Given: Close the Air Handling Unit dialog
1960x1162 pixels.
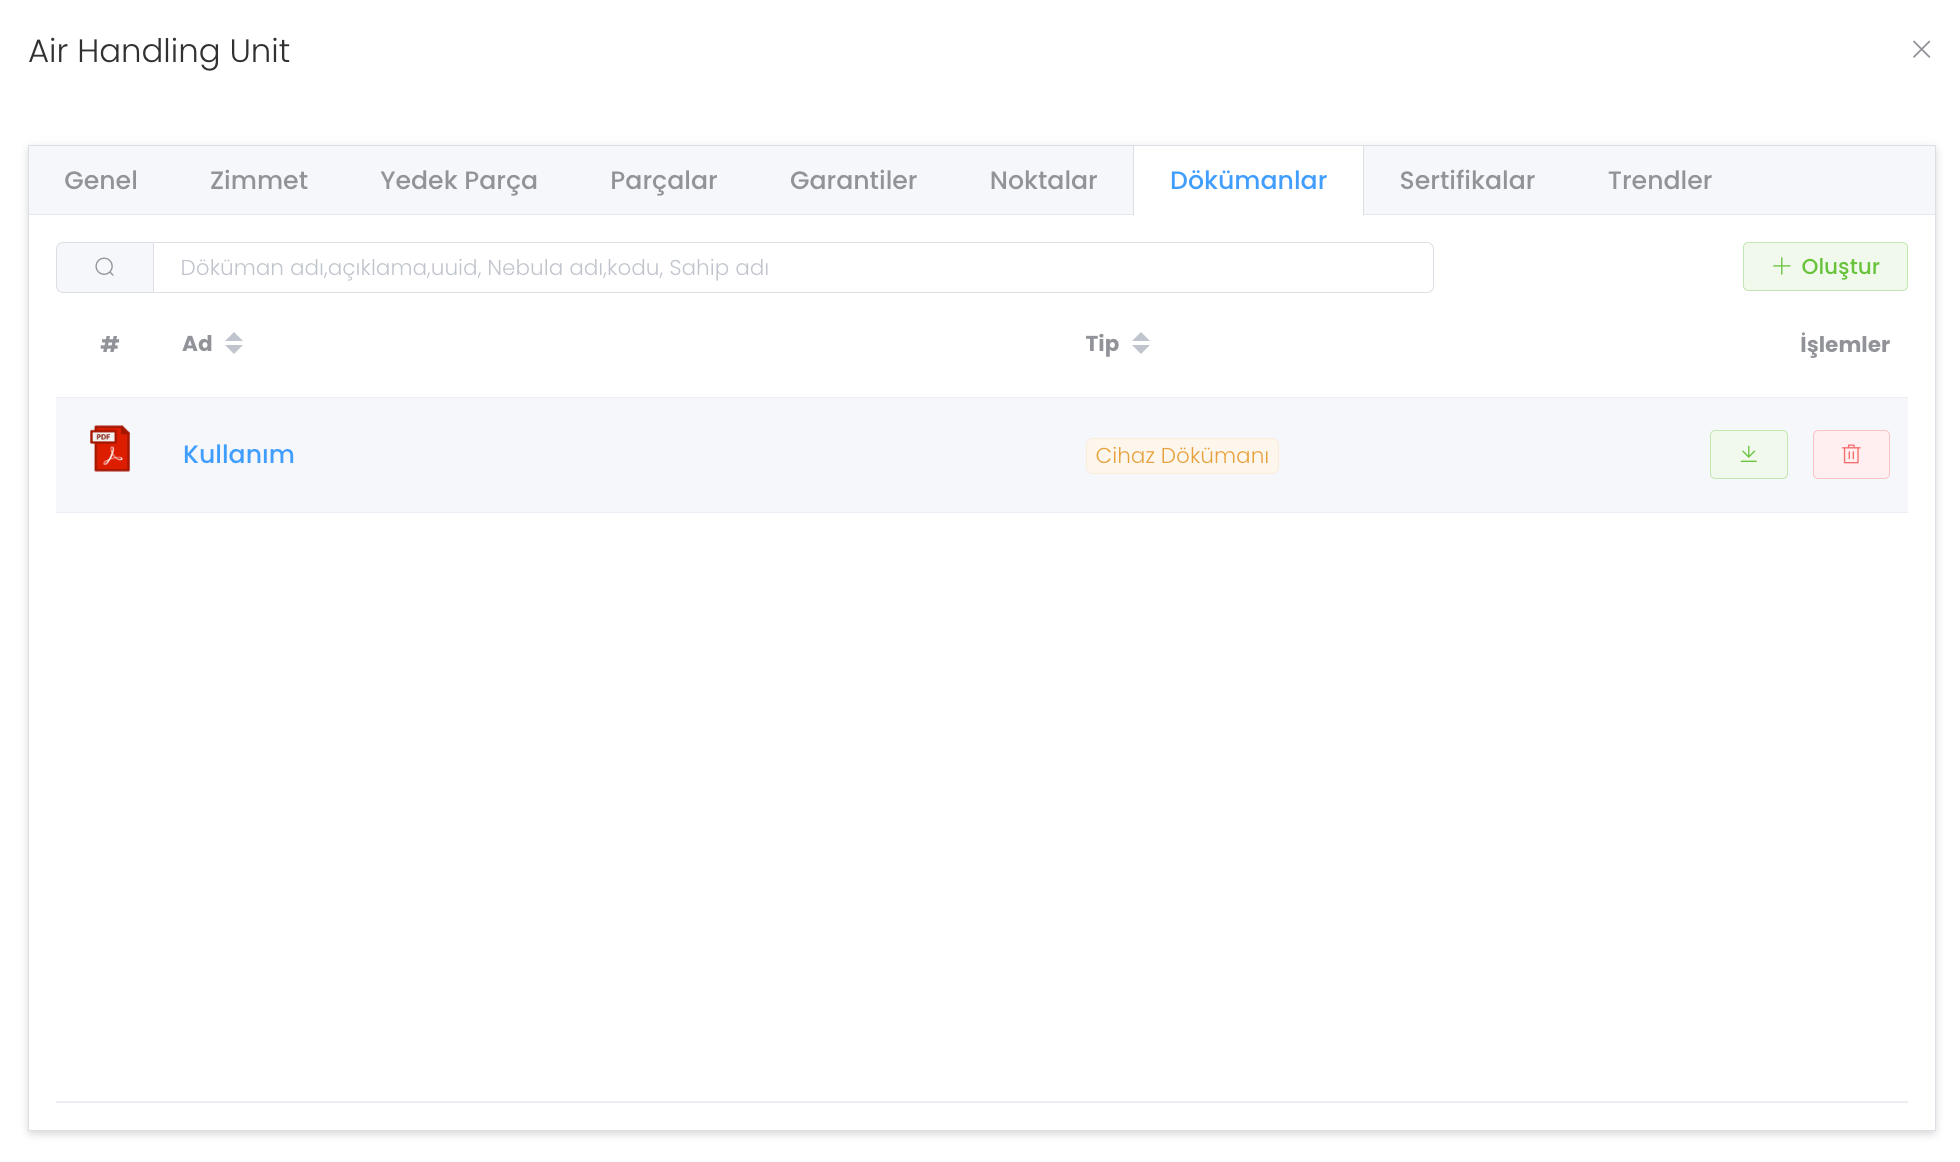Looking at the screenshot, I should coord(1921,50).
